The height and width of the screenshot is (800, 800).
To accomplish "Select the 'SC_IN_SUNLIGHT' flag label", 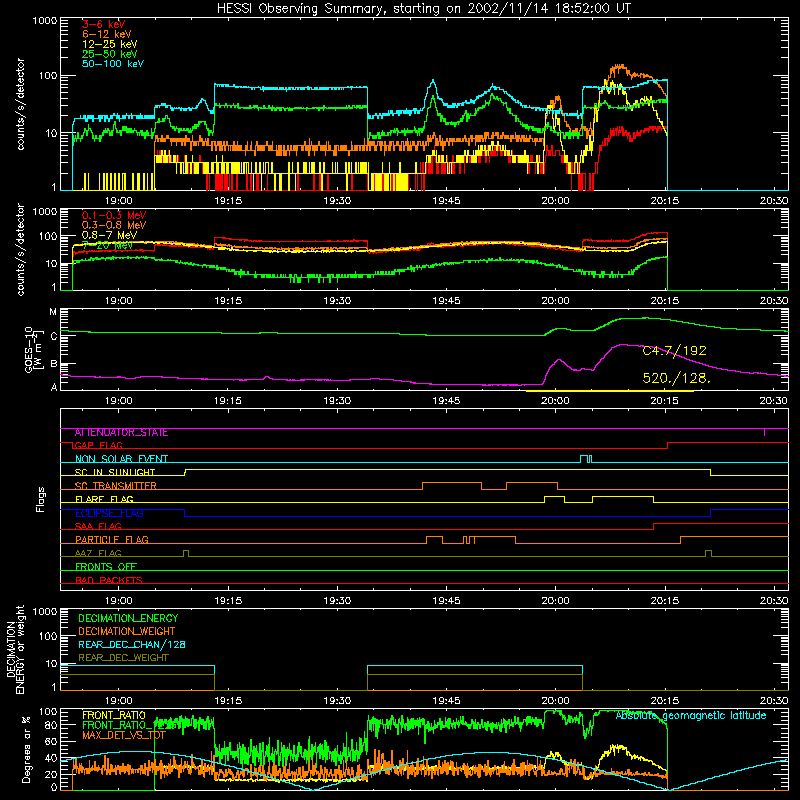I will [115, 472].
